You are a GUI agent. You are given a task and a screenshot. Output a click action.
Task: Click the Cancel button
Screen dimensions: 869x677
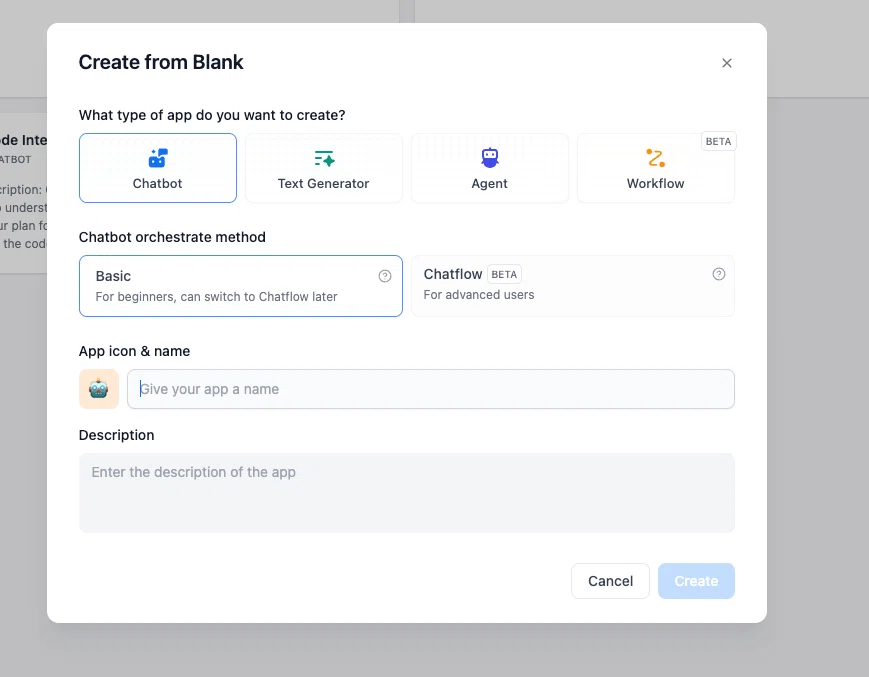click(x=610, y=581)
